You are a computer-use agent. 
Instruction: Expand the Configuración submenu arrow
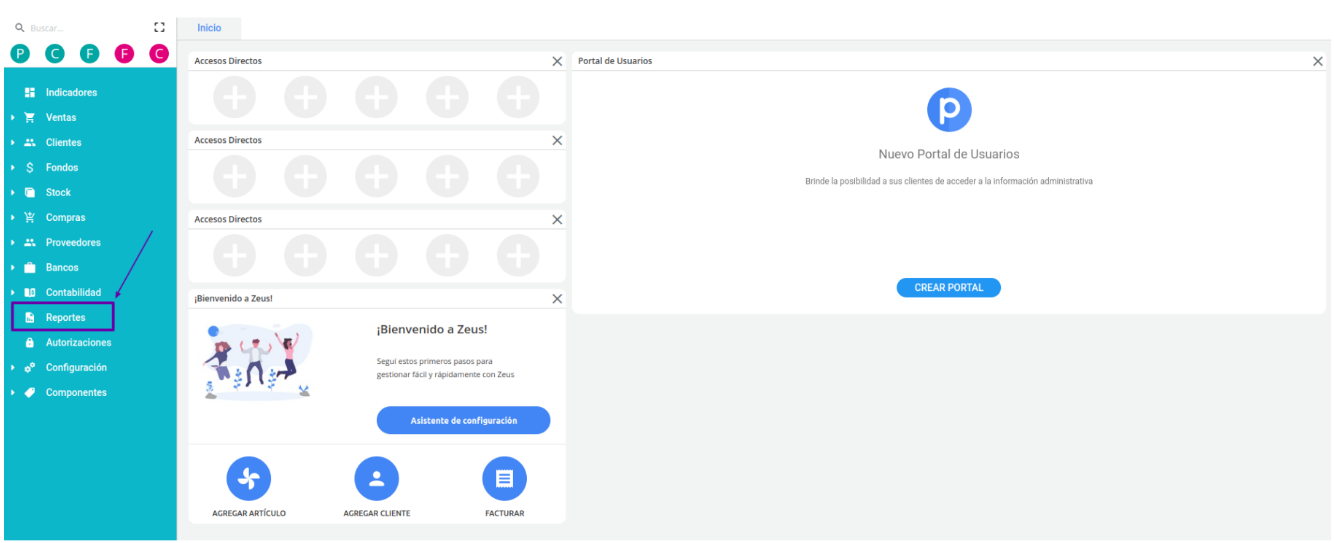point(11,367)
